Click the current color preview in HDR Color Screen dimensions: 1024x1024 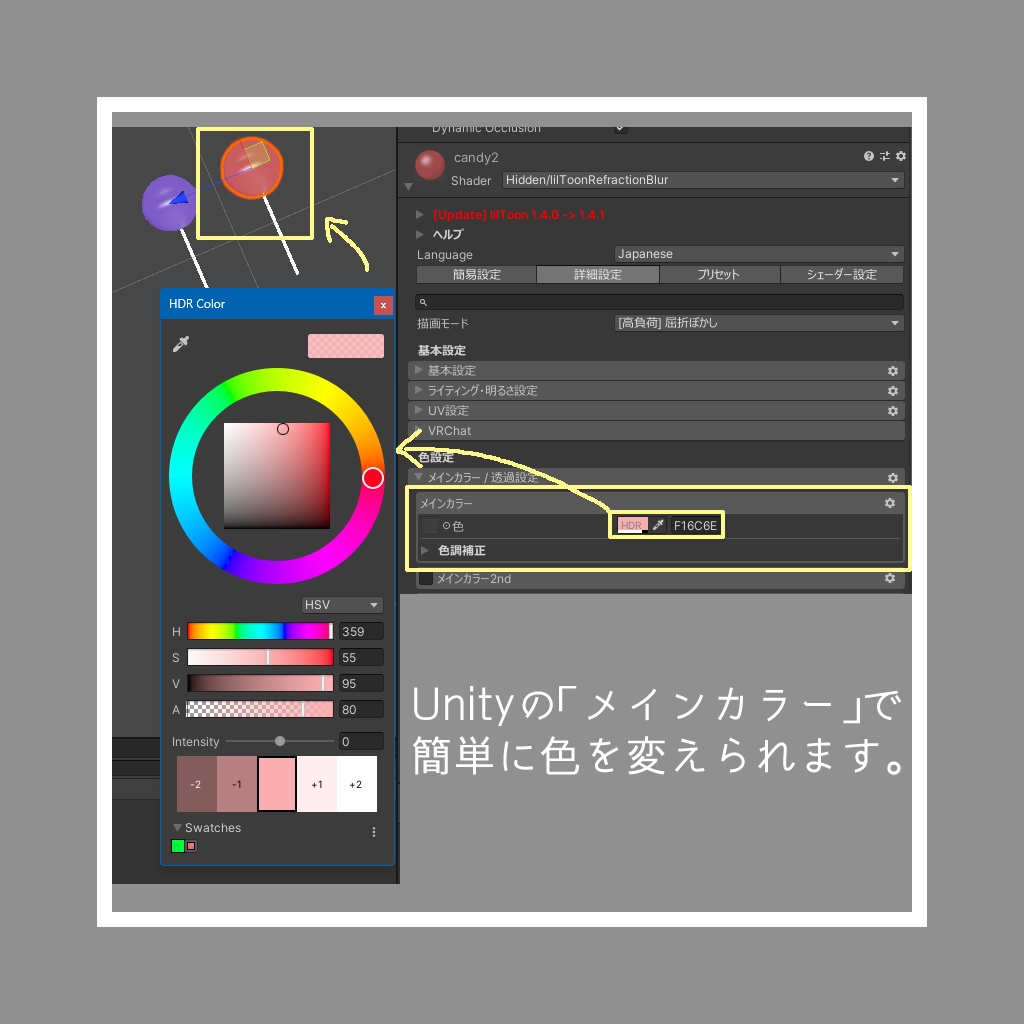click(345, 346)
